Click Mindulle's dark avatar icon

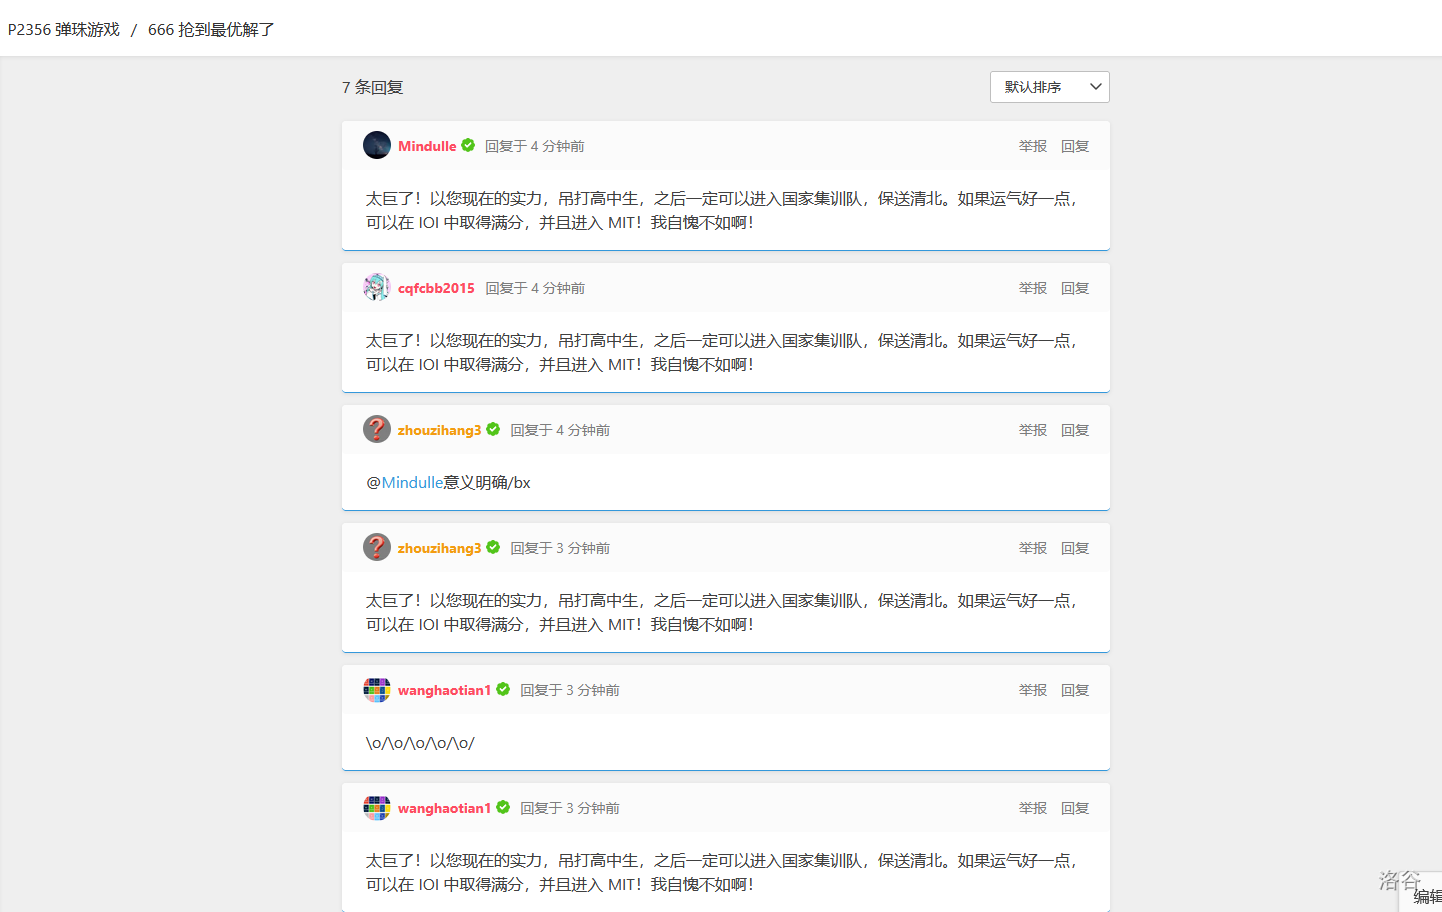click(x=376, y=145)
